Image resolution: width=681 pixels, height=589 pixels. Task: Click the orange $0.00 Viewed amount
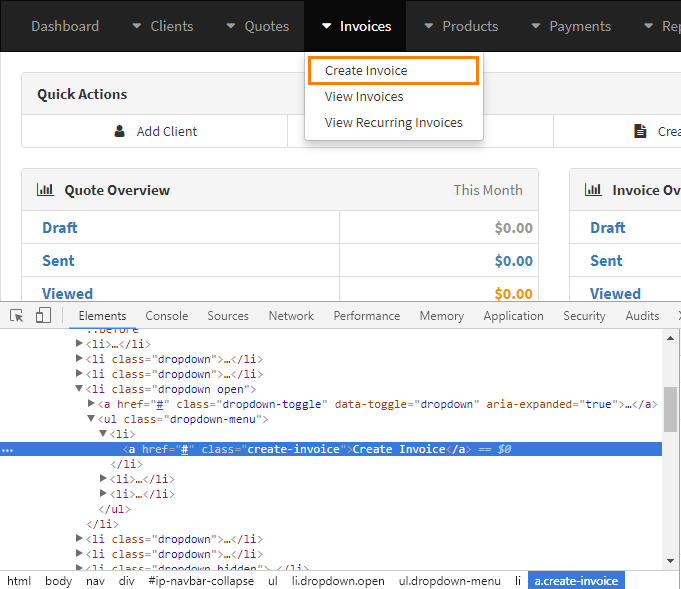coord(513,294)
